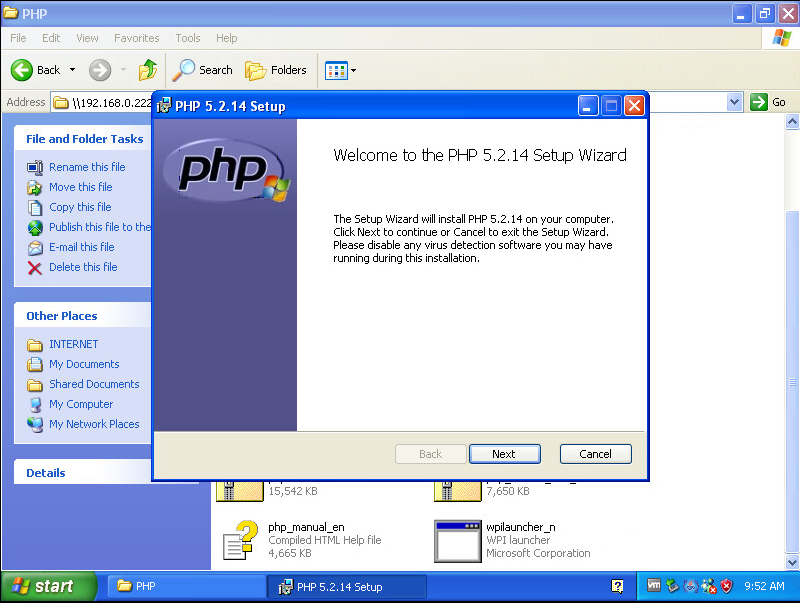Click the clock showing 9:52 AM
This screenshot has width=800, height=603.
(x=764, y=586)
